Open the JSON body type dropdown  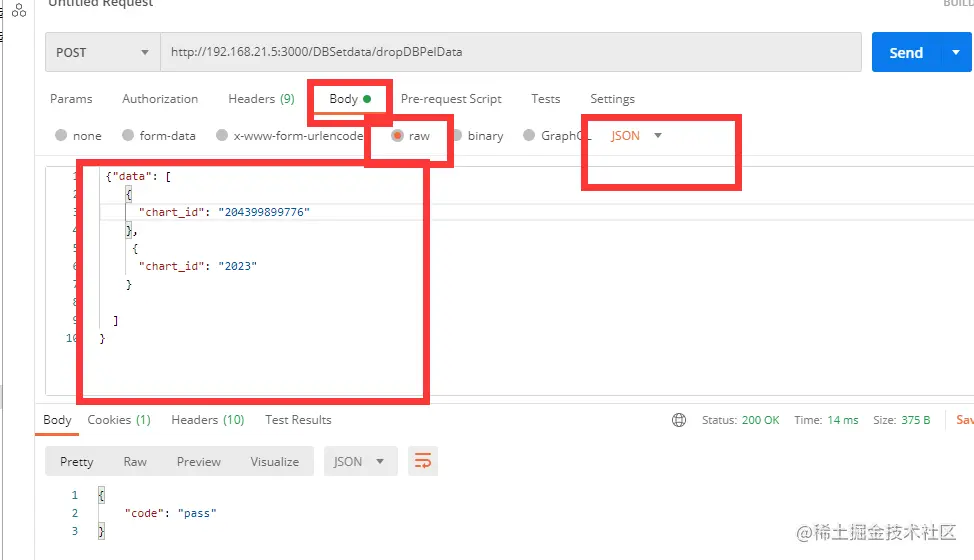tap(637, 135)
